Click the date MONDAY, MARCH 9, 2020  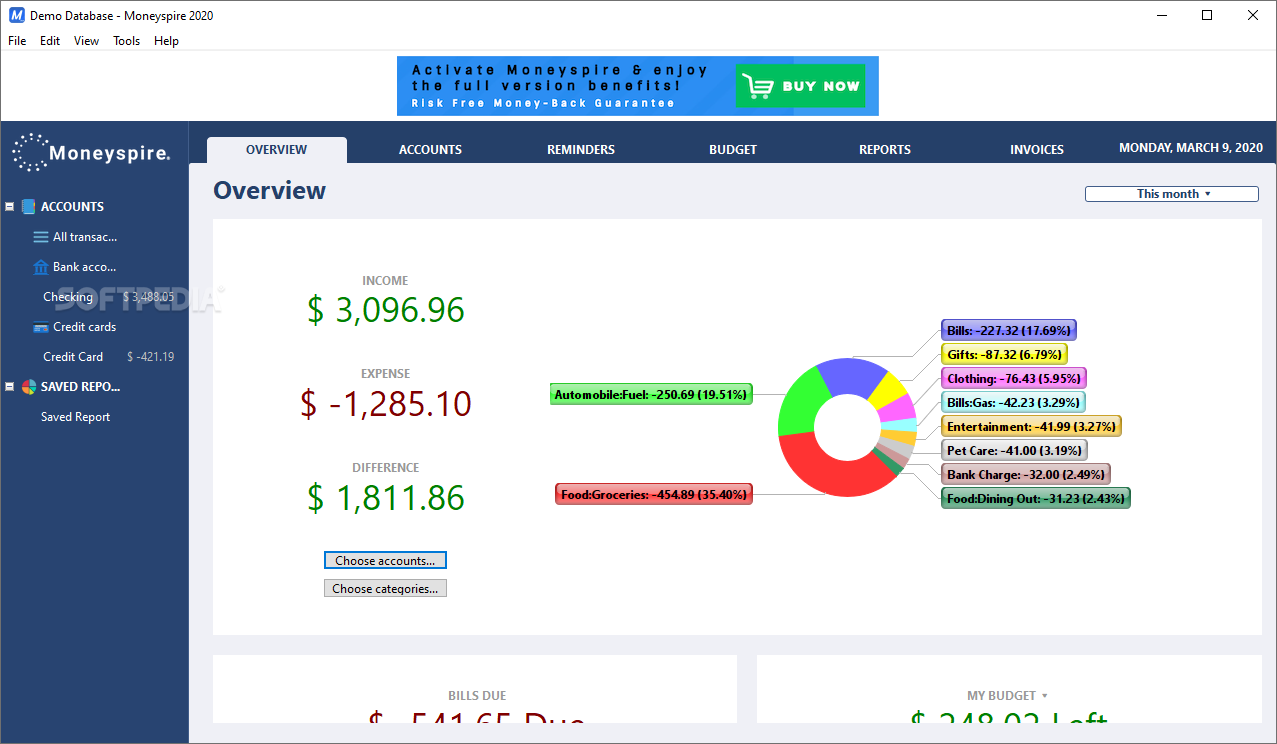[x=1190, y=148]
